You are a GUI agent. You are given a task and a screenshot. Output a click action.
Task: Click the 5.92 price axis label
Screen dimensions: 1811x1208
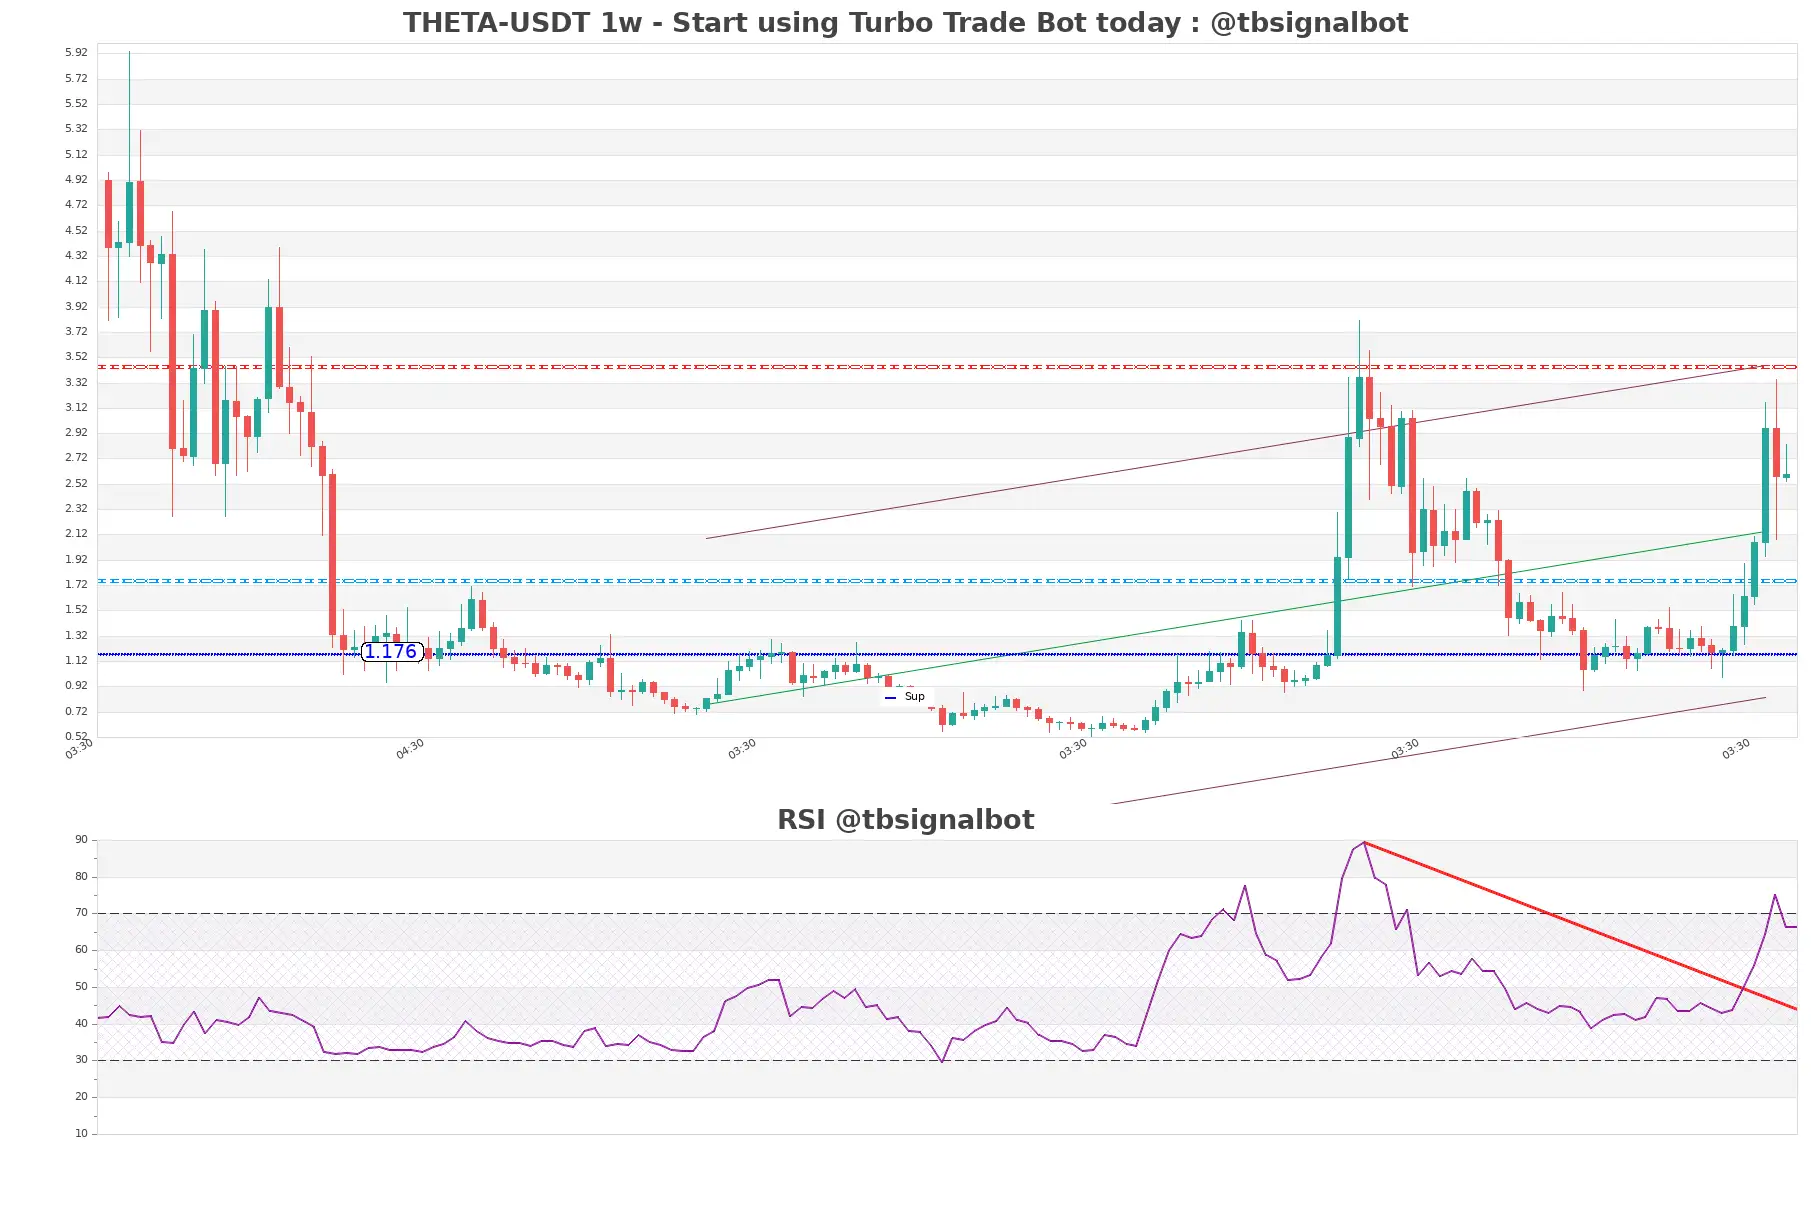(x=76, y=52)
